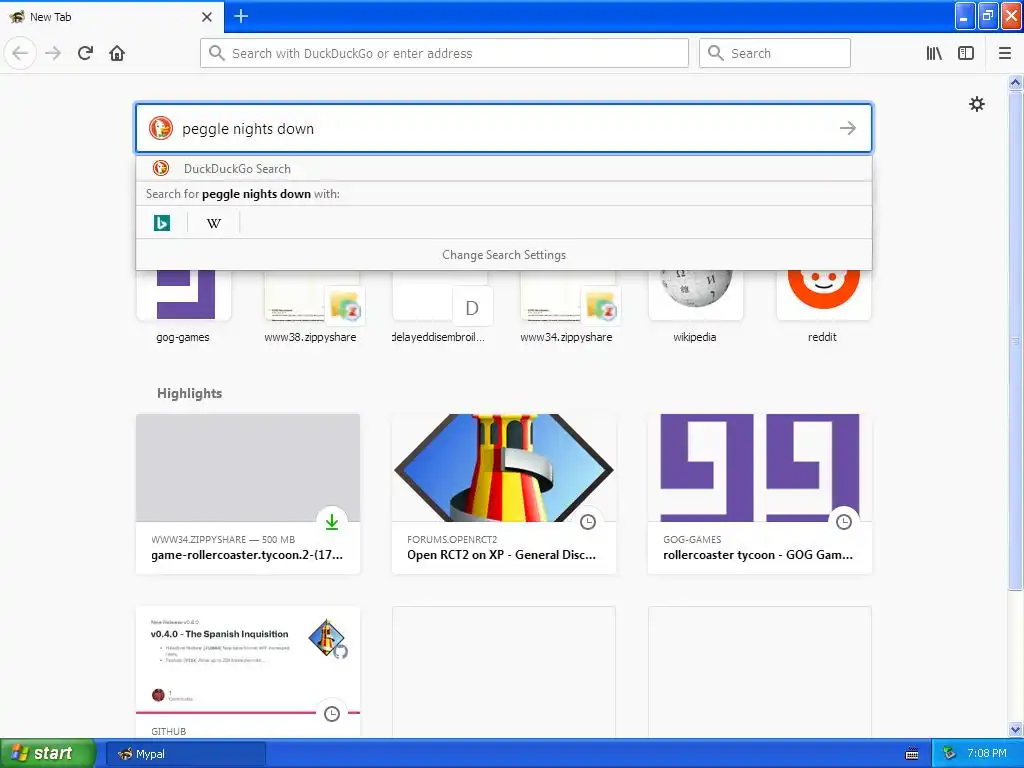Open GitHub Spanish Inquisition highlight card
This screenshot has width=1024, height=768.
pos(248,673)
